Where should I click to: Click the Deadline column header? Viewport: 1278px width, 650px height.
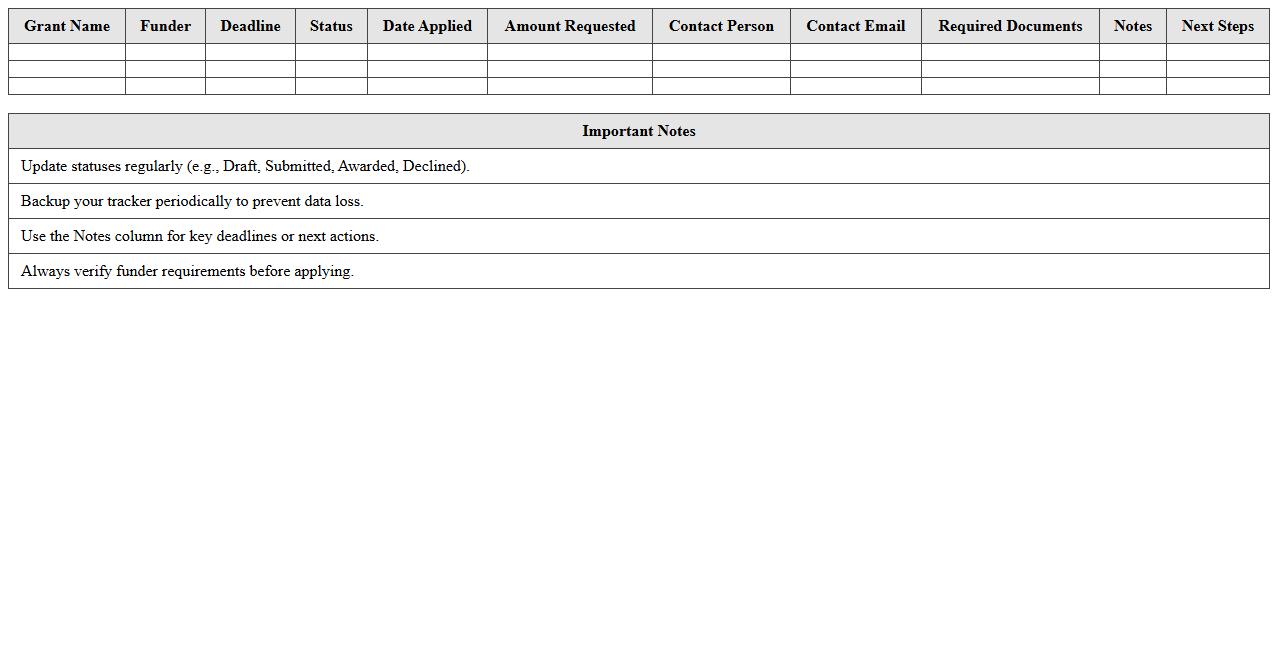250,26
